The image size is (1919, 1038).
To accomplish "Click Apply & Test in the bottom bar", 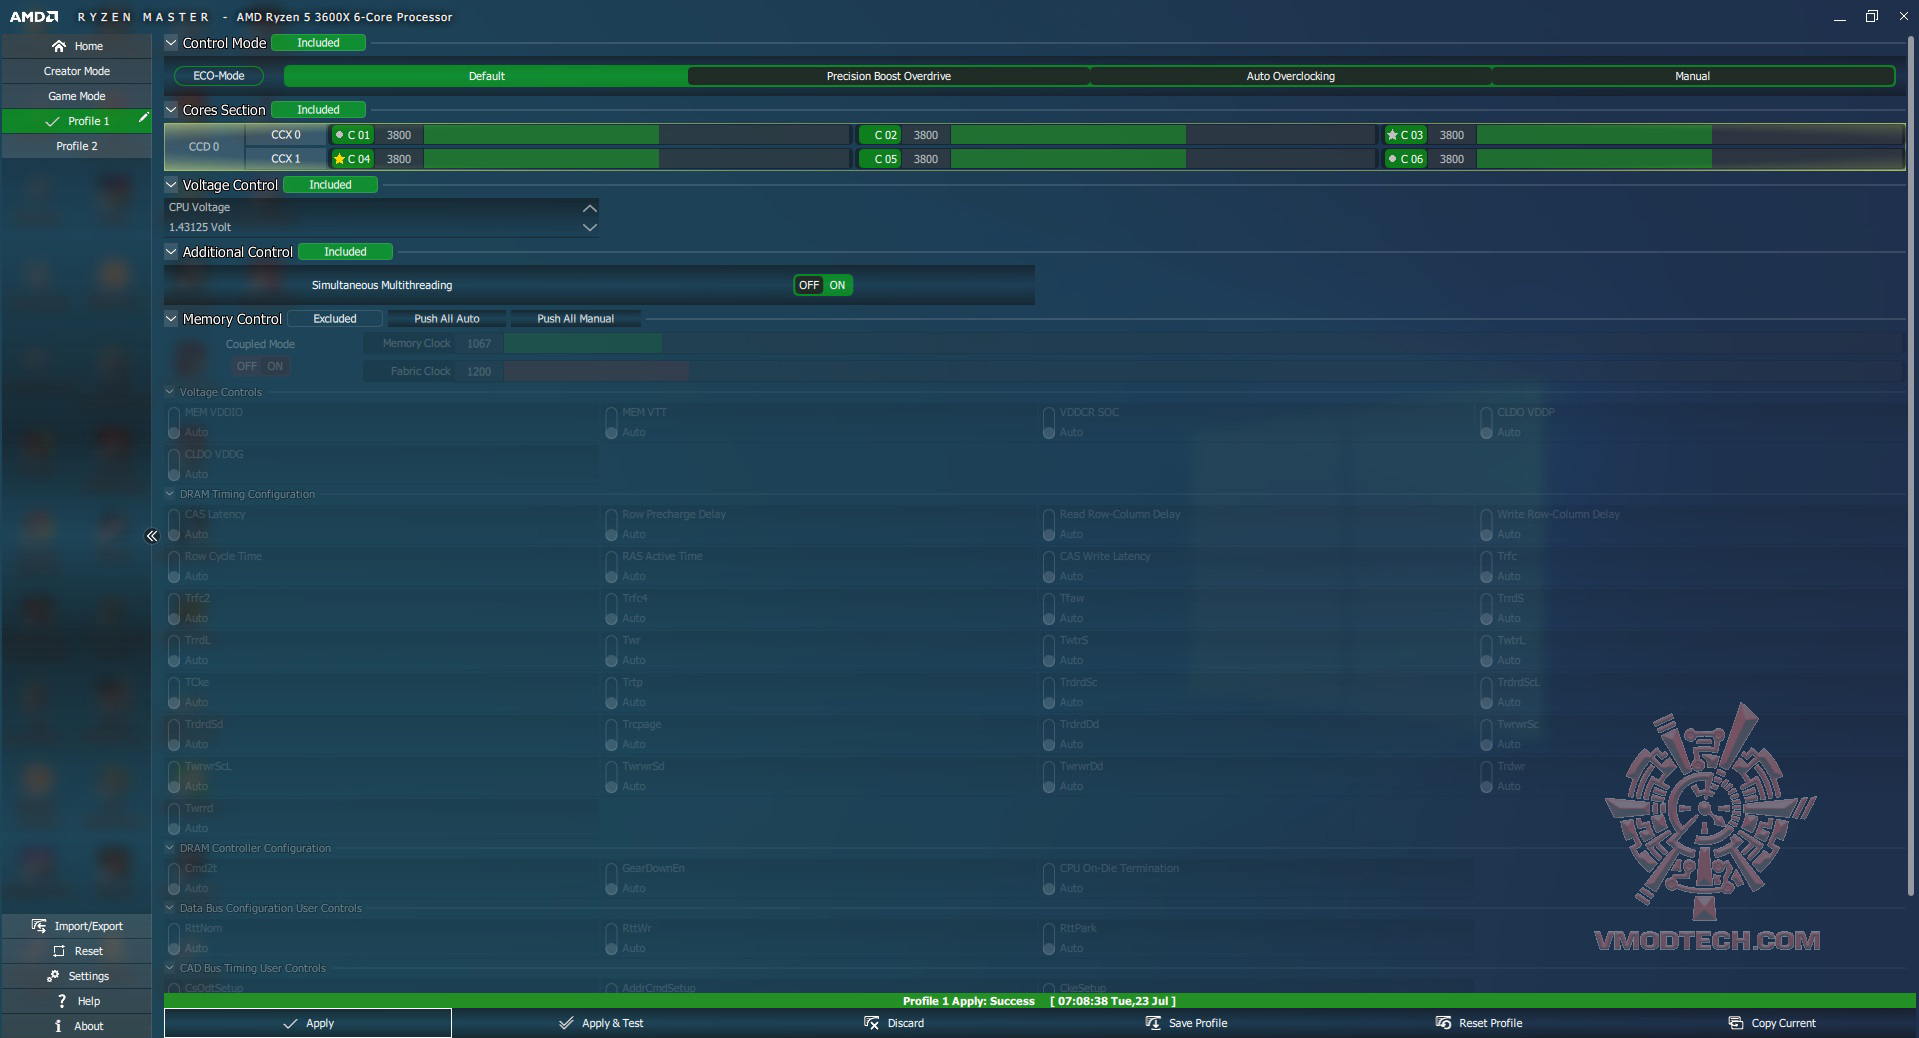I will click(x=601, y=1023).
